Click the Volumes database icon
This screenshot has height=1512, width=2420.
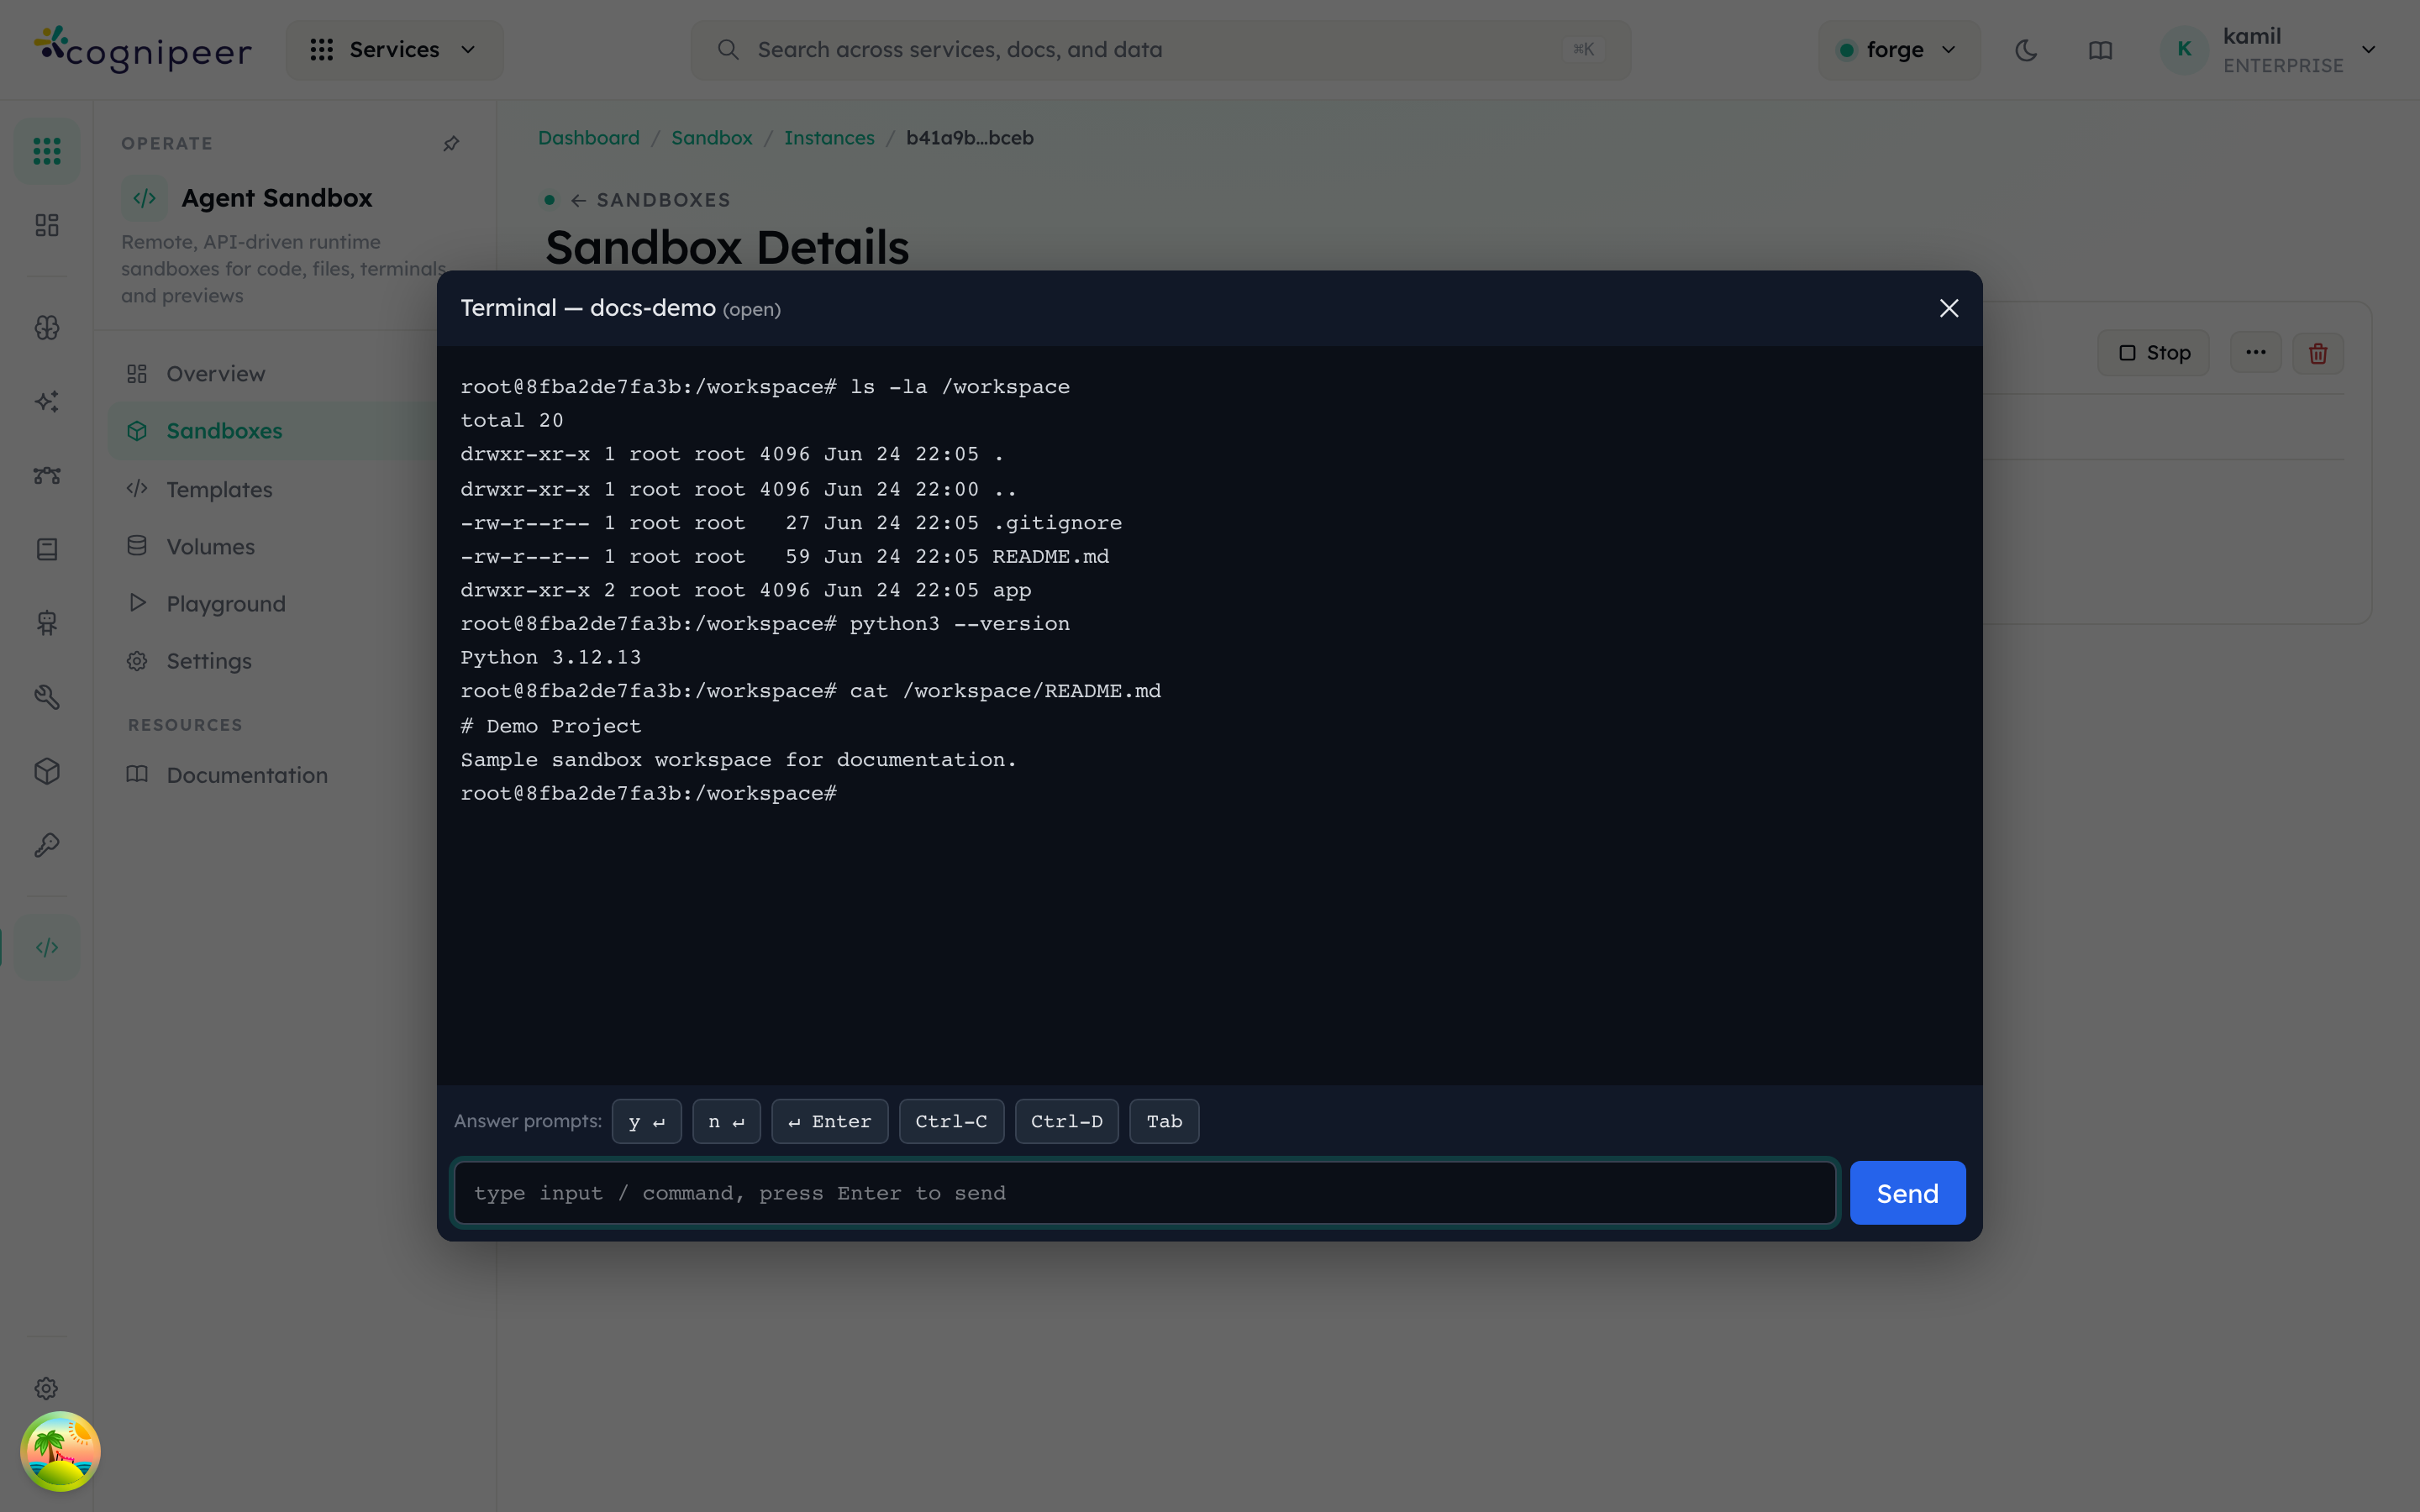click(x=137, y=546)
